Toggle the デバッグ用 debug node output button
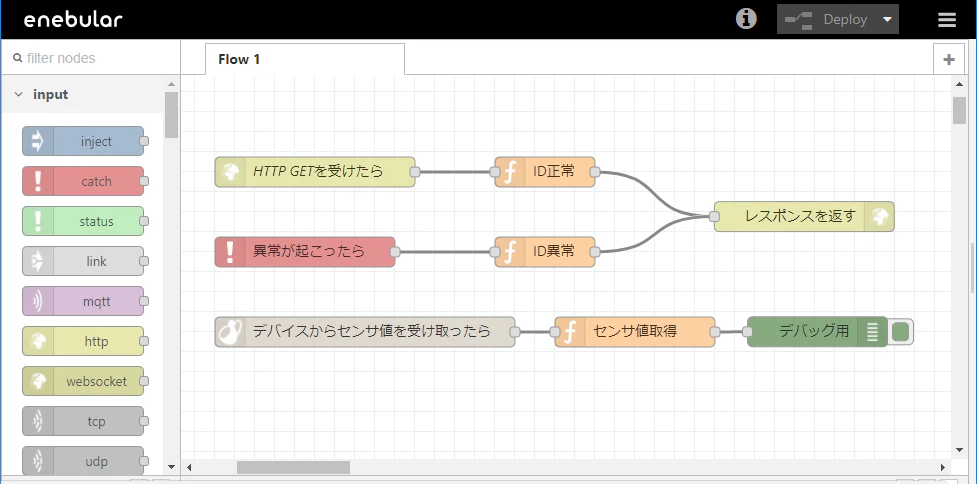The width and height of the screenshot is (977, 484). 900,331
